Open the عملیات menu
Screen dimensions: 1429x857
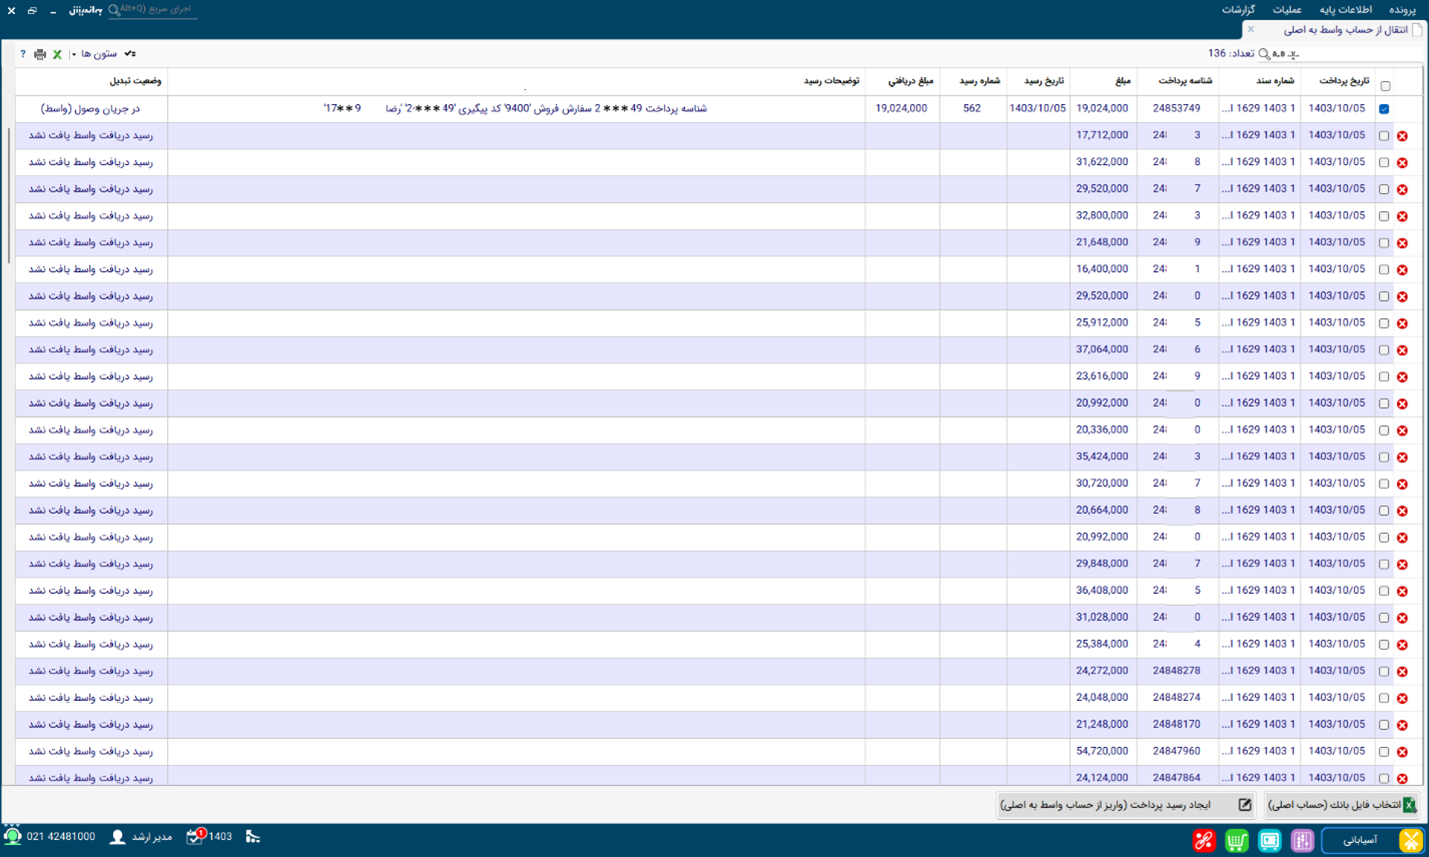tap(1287, 10)
